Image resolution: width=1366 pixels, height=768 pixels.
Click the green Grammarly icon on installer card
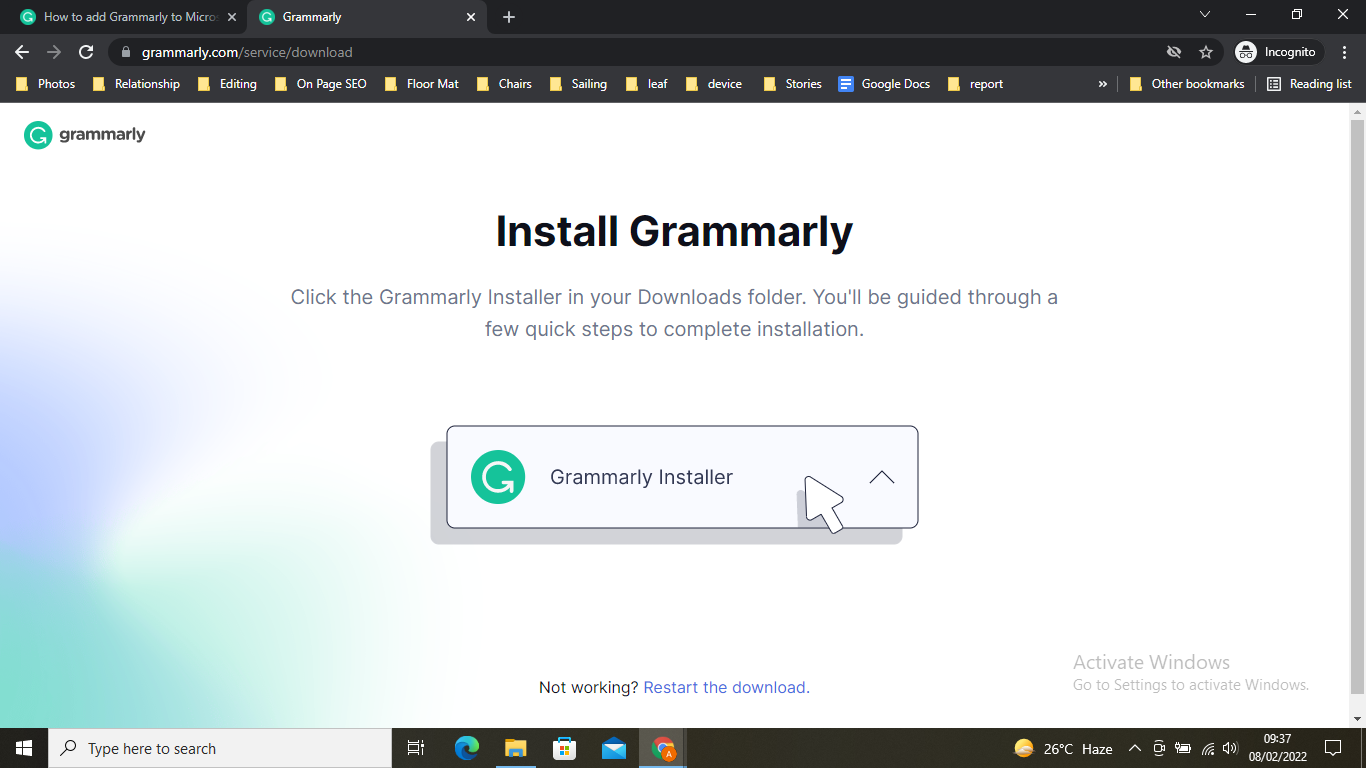click(x=498, y=477)
